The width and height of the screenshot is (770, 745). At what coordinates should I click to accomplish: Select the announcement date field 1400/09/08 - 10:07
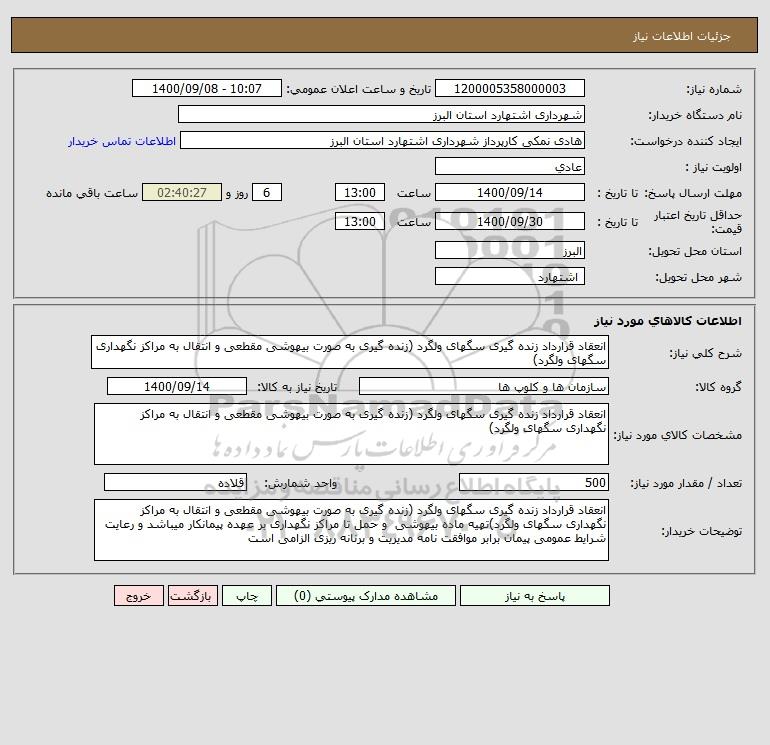[207, 88]
